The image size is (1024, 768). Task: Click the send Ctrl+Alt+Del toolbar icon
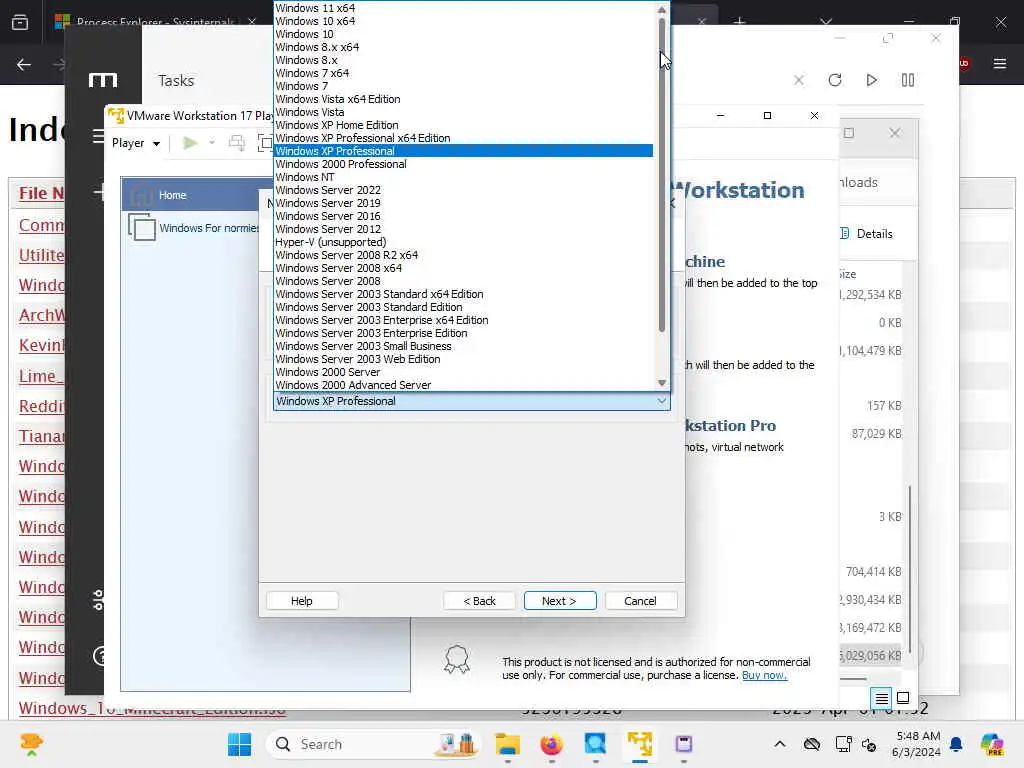pyautogui.click(x=237, y=142)
